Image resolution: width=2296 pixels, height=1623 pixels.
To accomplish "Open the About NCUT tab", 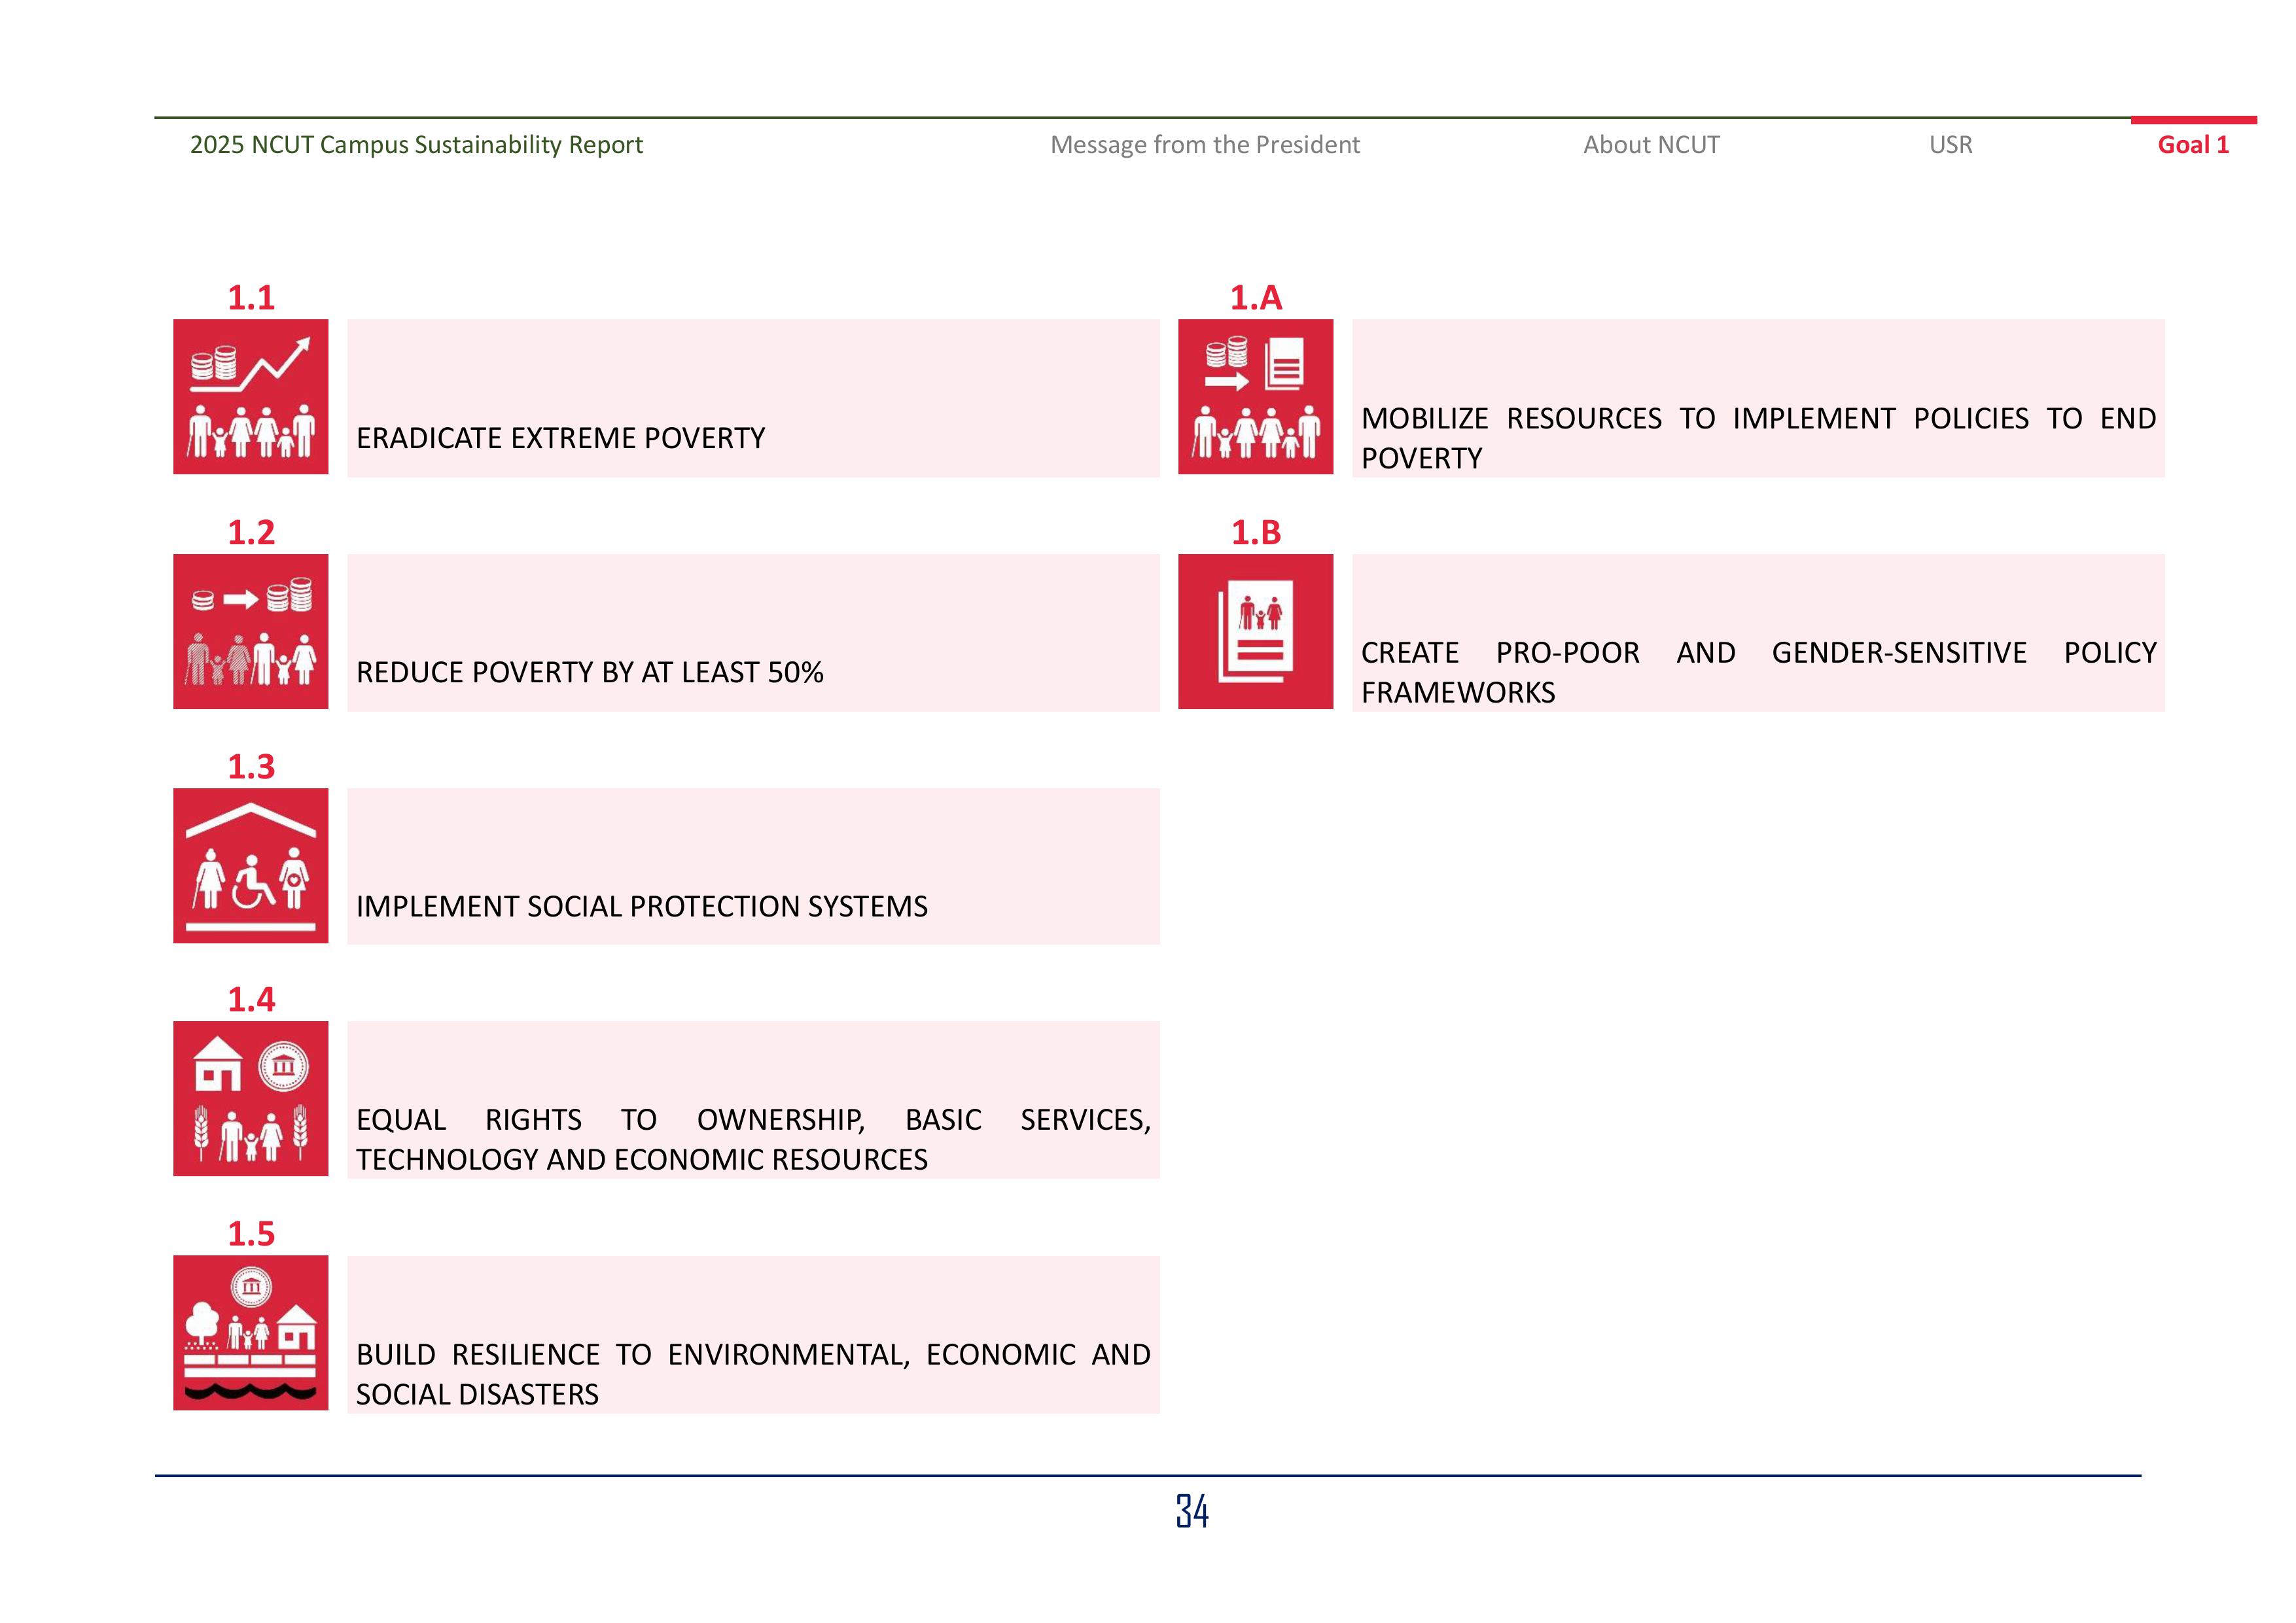I will point(1651,145).
